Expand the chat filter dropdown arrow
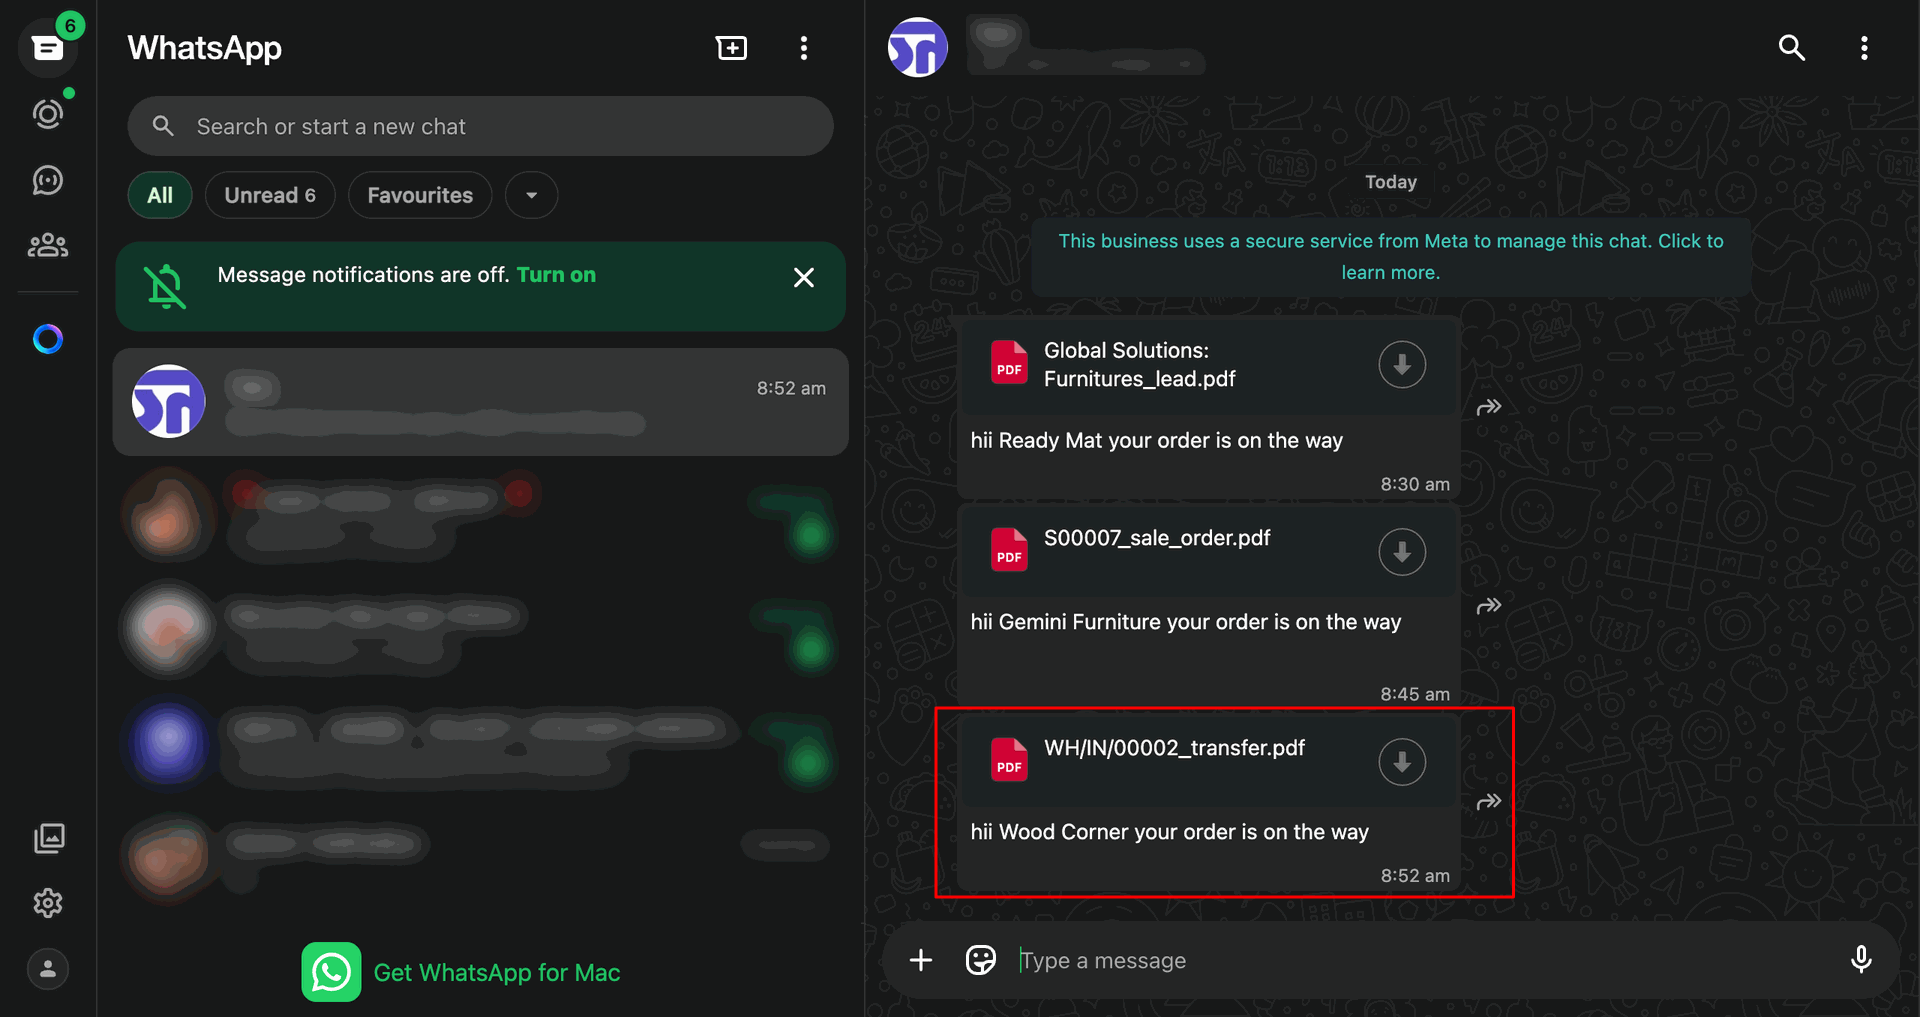The width and height of the screenshot is (1920, 1017). 532,195
